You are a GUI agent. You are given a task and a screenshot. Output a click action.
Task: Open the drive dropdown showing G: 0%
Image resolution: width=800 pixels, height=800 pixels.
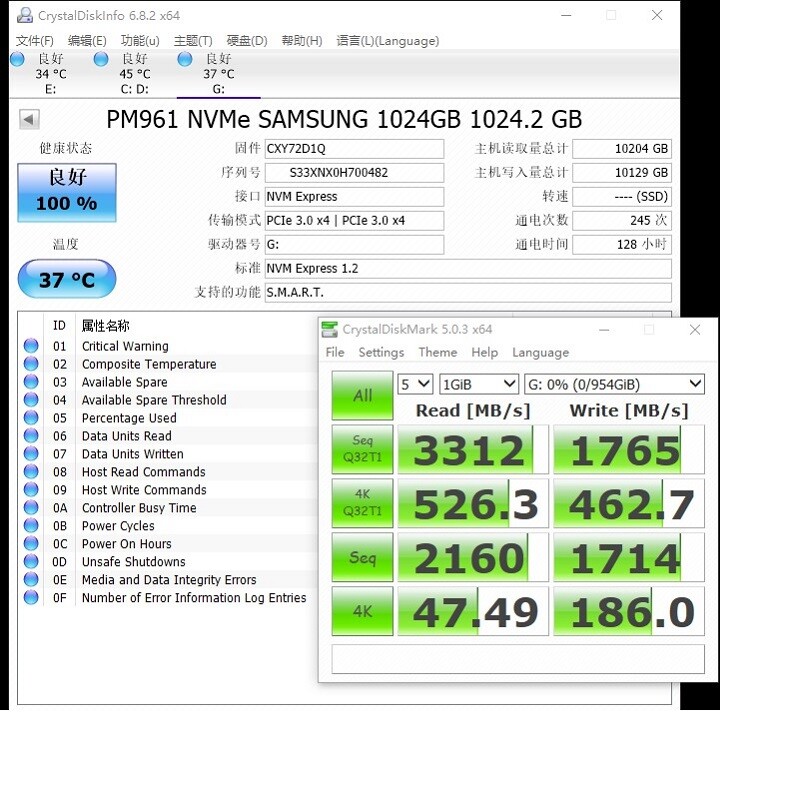click(x=614, y=384)
